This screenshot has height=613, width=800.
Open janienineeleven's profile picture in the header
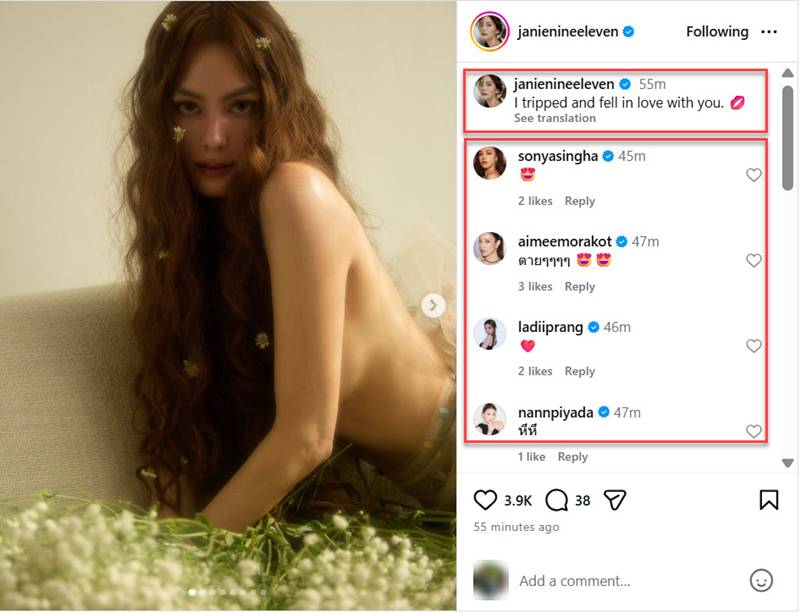tap(489, 32)
